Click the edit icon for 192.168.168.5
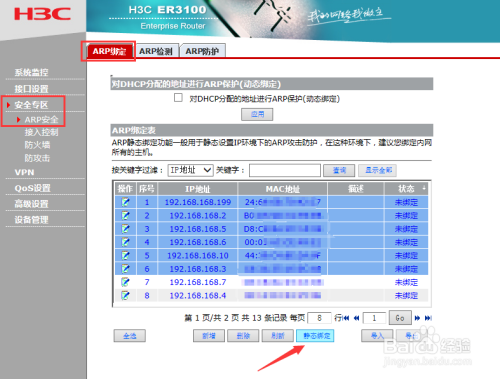 click(x=125, y=229)
